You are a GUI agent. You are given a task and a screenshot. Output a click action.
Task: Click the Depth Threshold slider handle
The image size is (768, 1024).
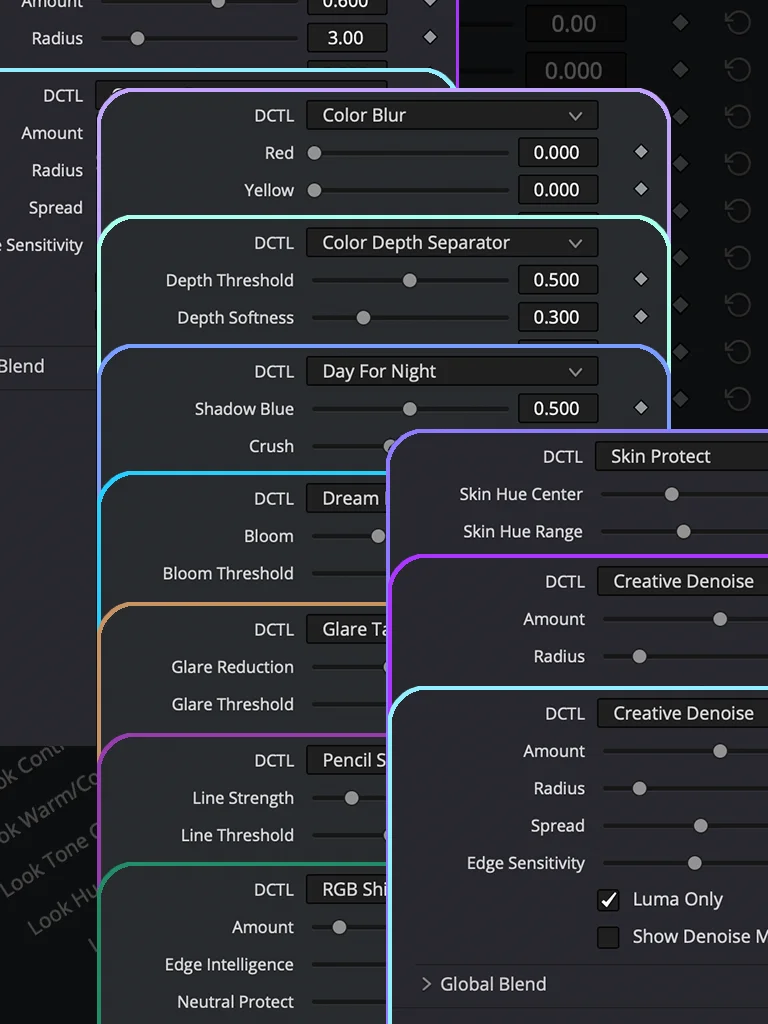(409, 280)
